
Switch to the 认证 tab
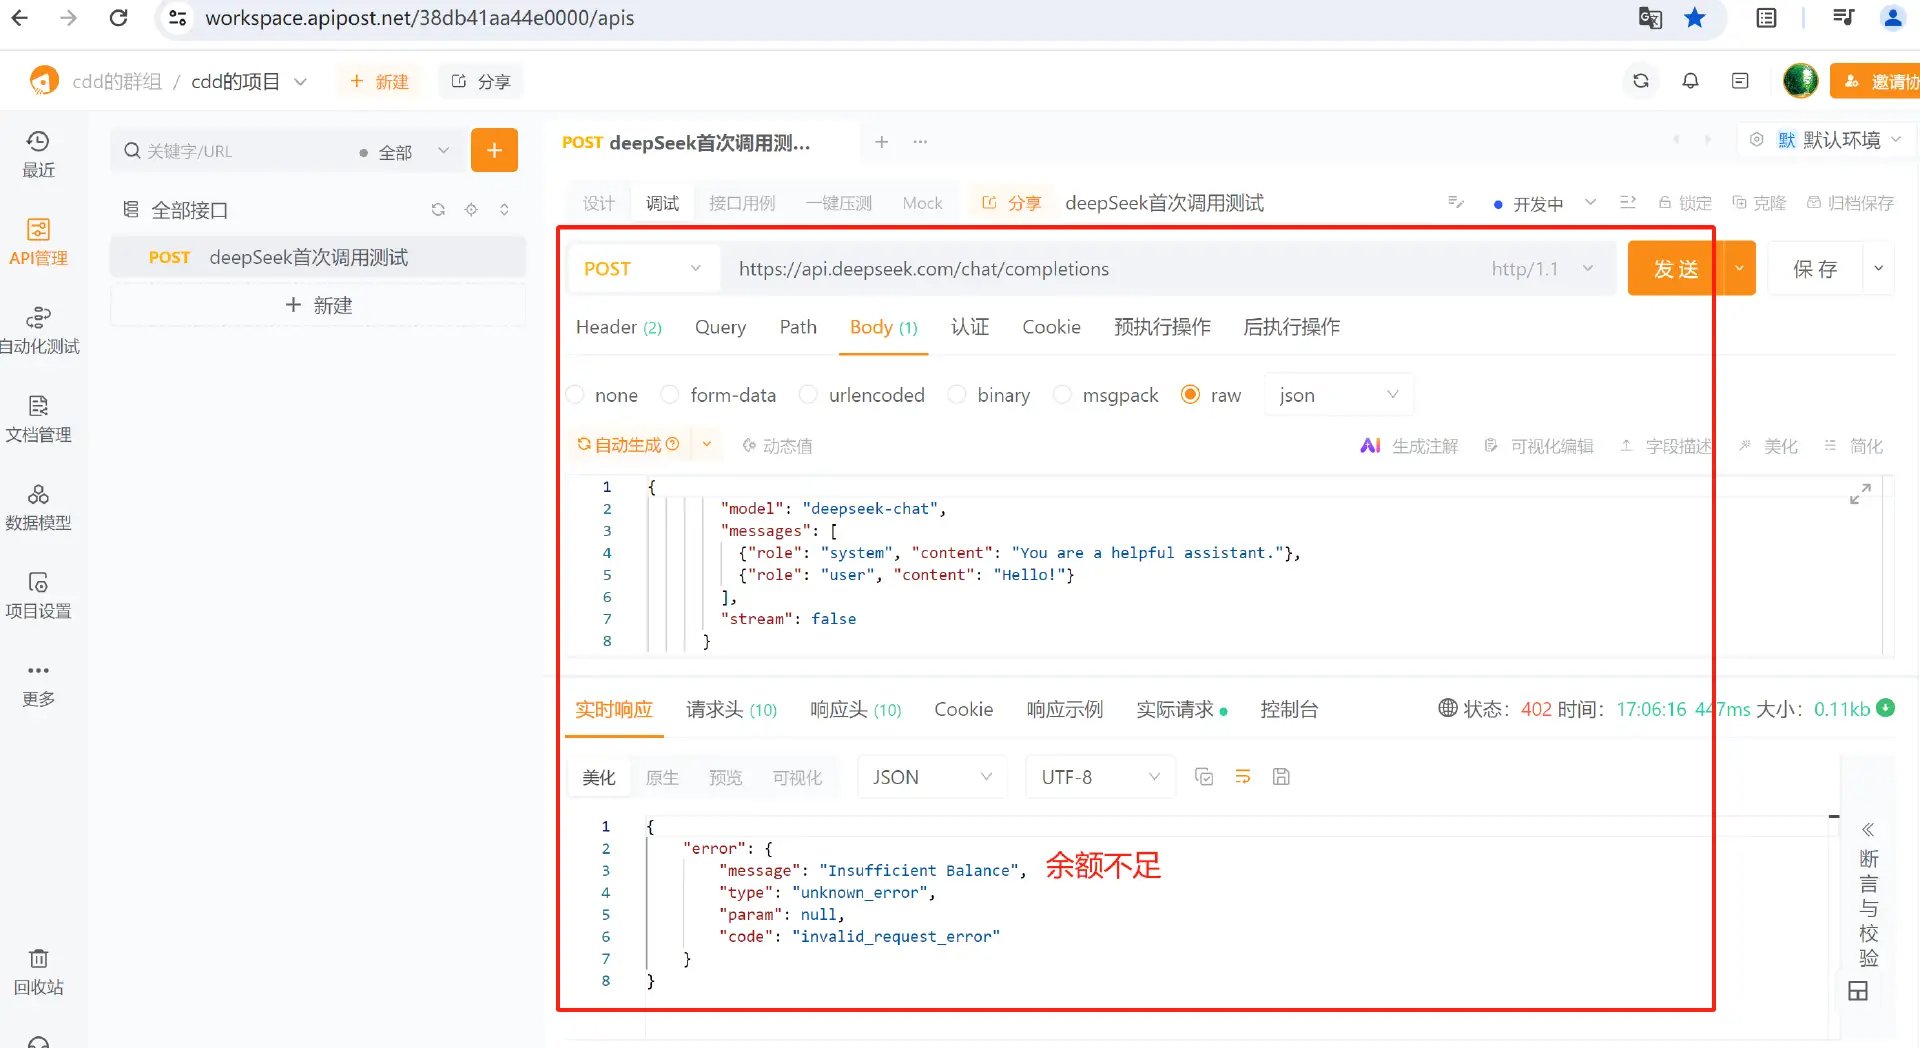(969, 327)
